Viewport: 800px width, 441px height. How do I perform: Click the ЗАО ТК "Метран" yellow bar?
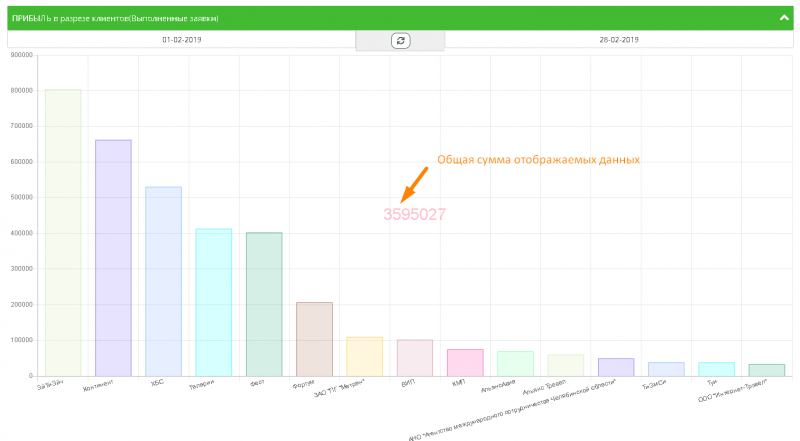[x=364, y=356]
